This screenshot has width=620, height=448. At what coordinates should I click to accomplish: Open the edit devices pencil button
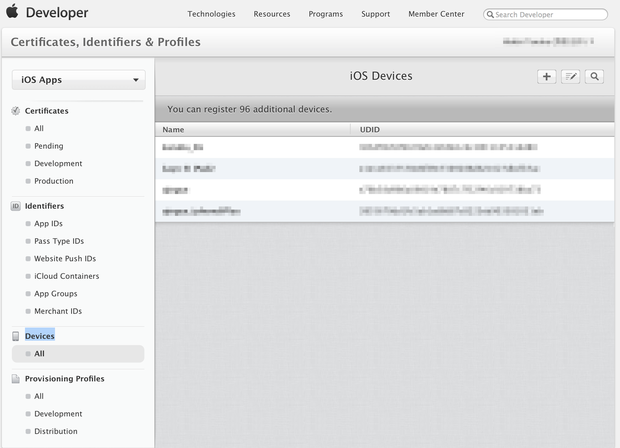point(570,76)
